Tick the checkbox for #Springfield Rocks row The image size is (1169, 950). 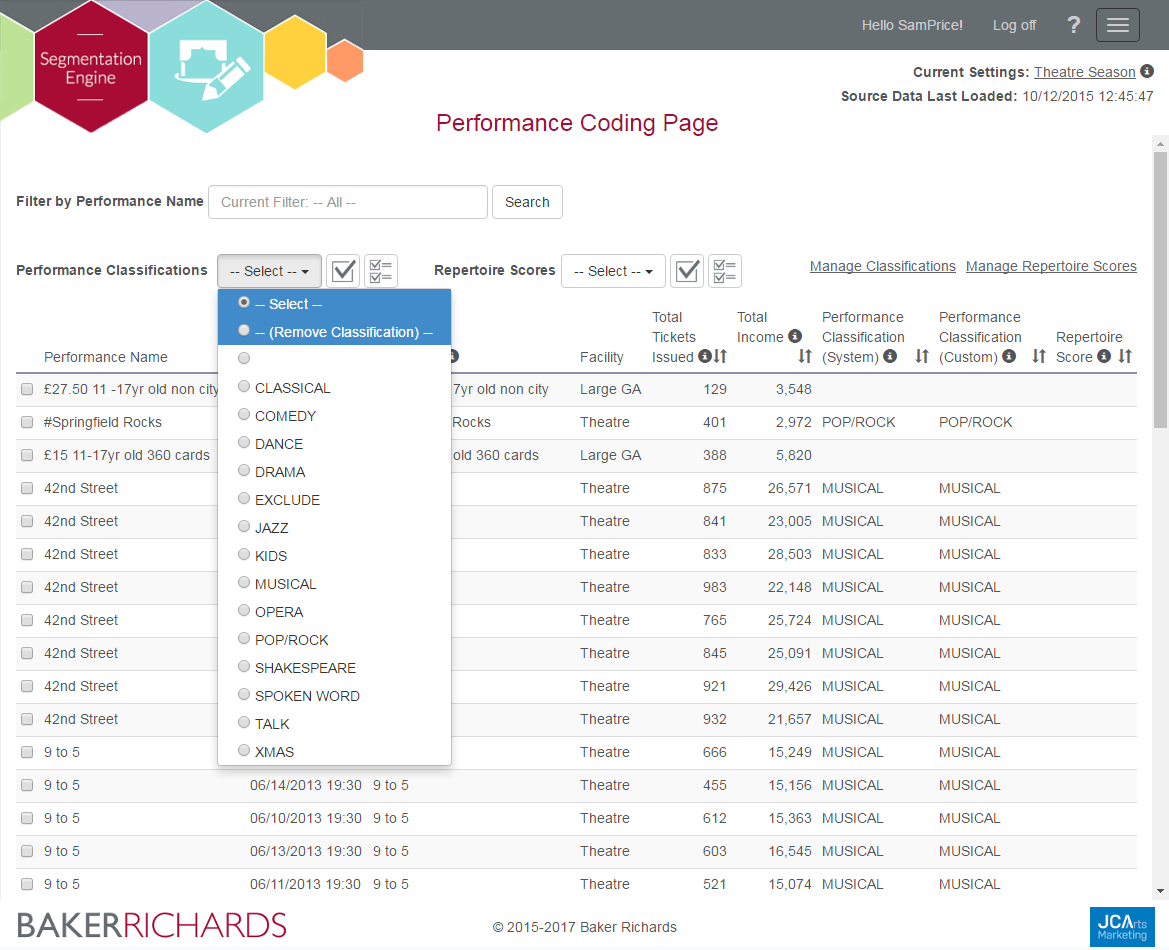coord(27,422)
